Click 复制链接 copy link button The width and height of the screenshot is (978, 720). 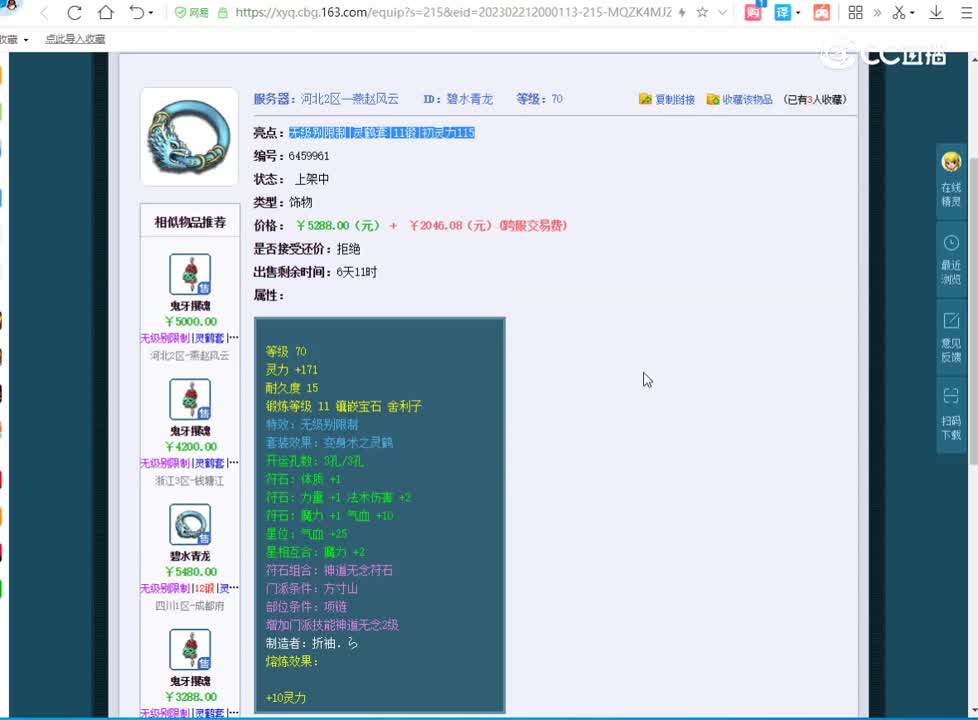click(675, 99)
